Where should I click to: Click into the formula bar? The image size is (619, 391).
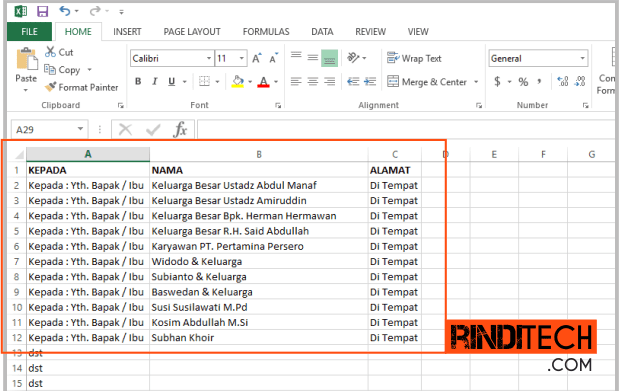(x=407, y=130)
